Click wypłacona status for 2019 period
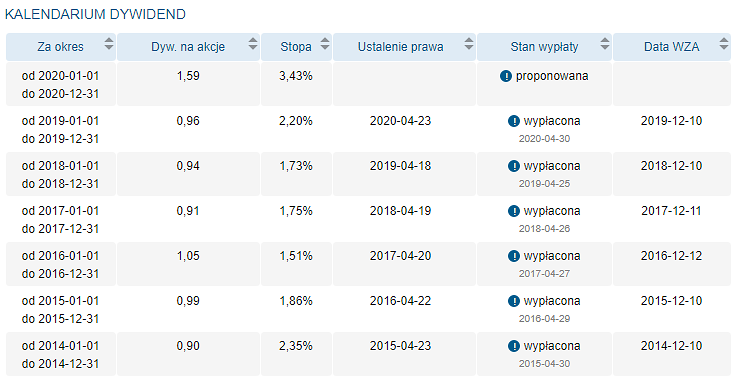This screenshot has height=376, width=750. click(x=552, y=121)
